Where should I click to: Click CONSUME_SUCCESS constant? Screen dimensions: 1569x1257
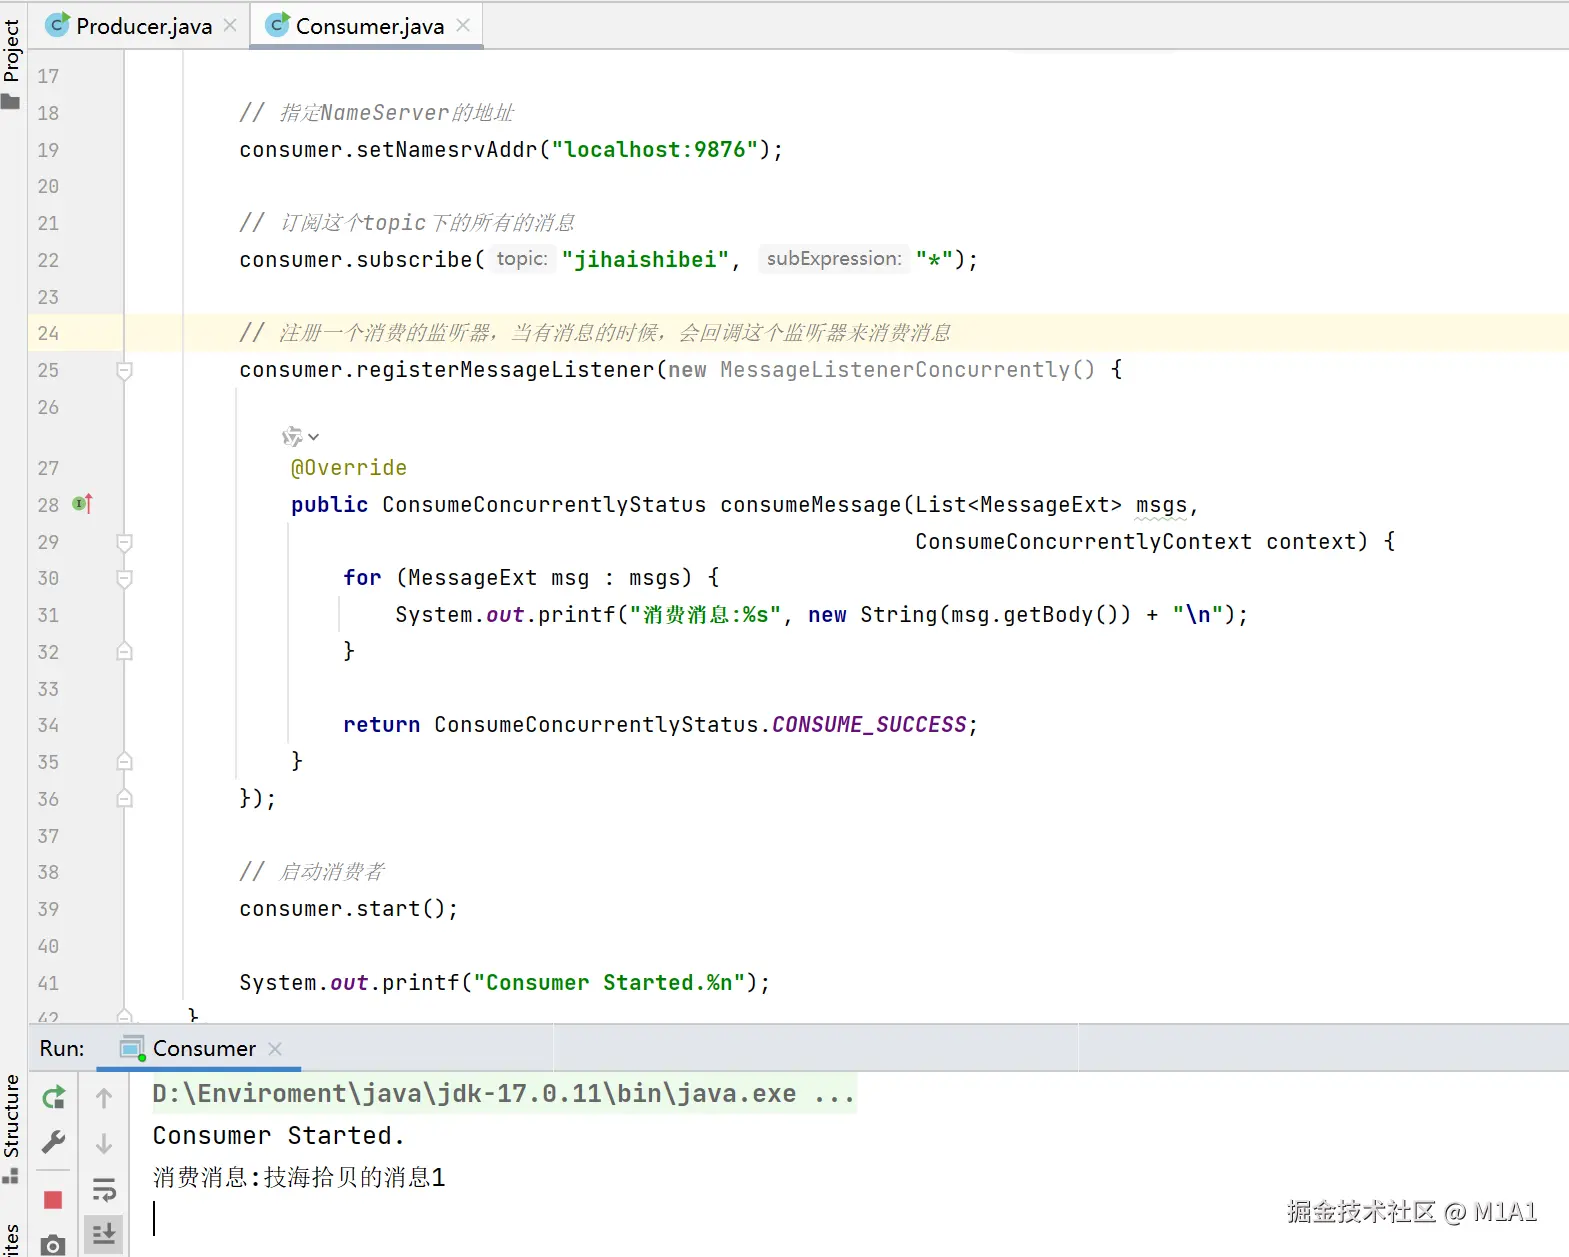(x=869, y=724)
